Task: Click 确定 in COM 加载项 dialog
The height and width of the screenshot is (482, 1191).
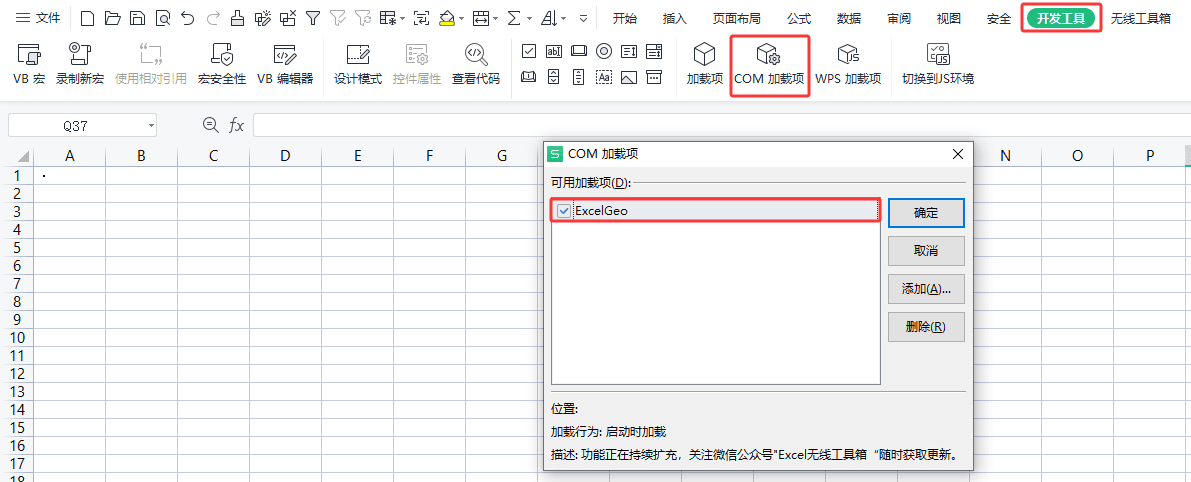Action: 926,213
